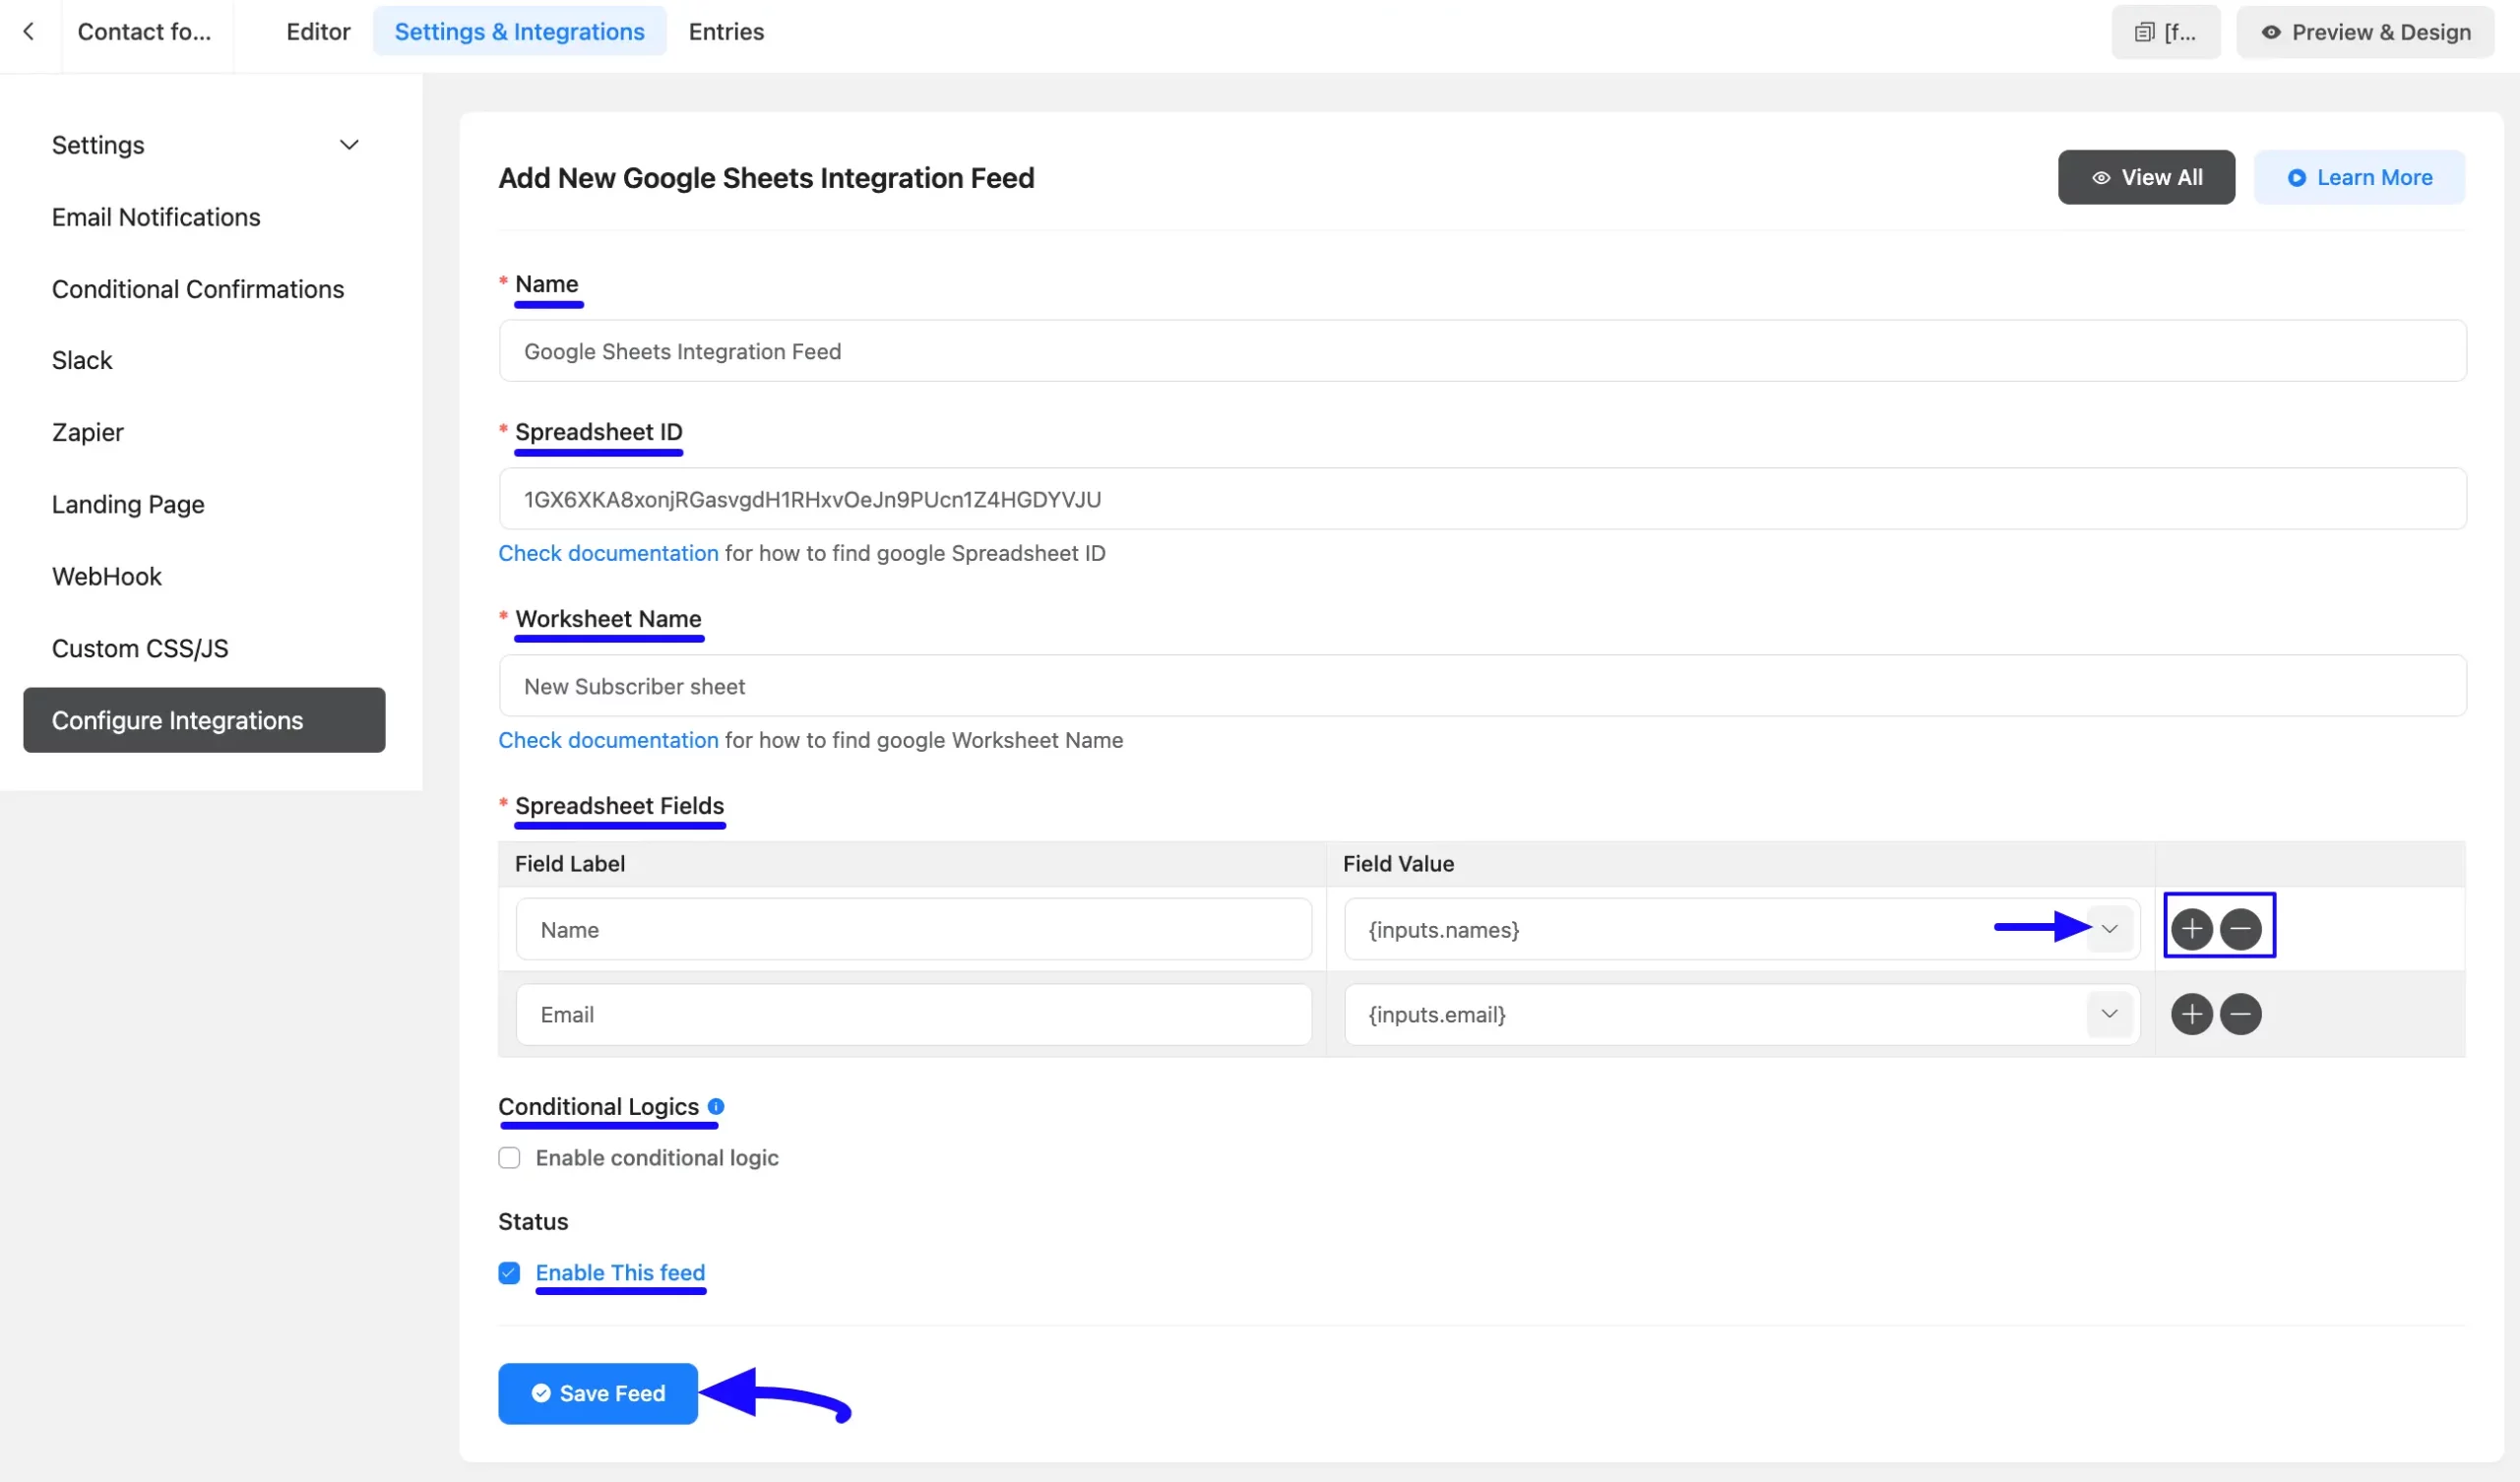This screenshot has width=2520, height=1482.
Task: Open the Spreadsheet ID Check documentation link
Action: pyautogui.click(x=608, y=553)
